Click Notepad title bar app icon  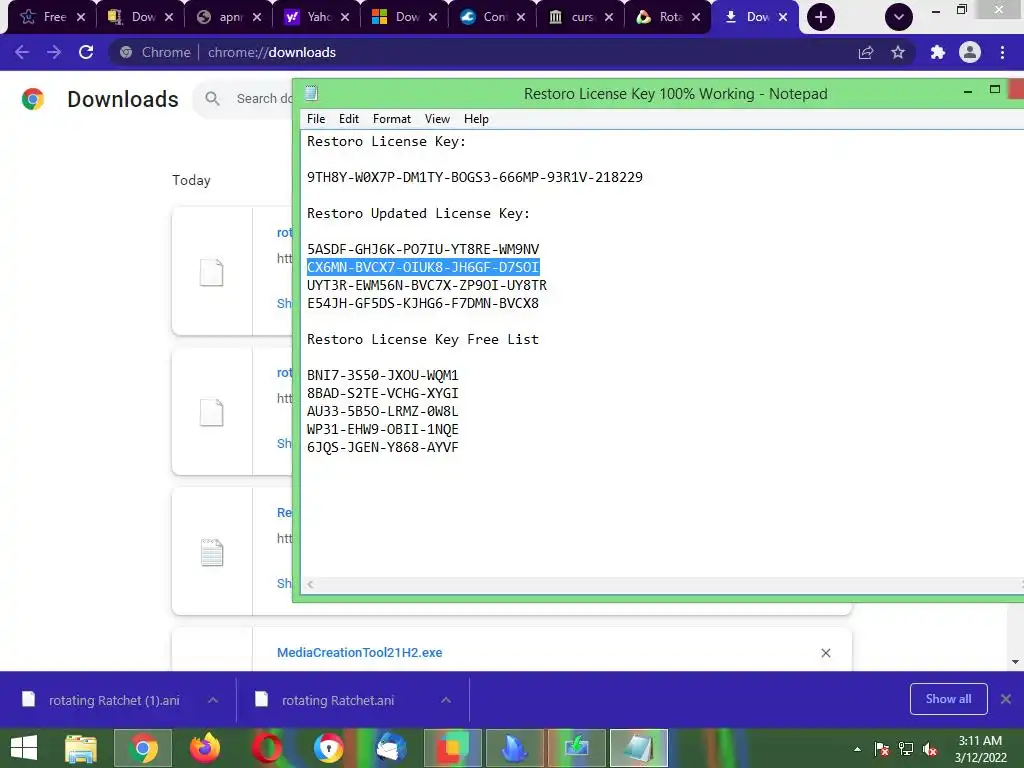312,93
